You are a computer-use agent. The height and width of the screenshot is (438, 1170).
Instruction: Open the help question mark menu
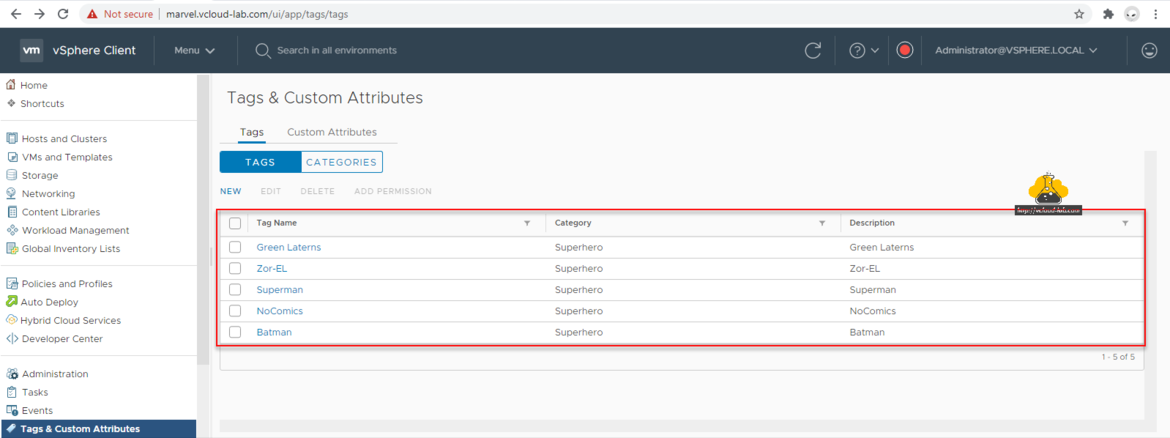[864, 50]
